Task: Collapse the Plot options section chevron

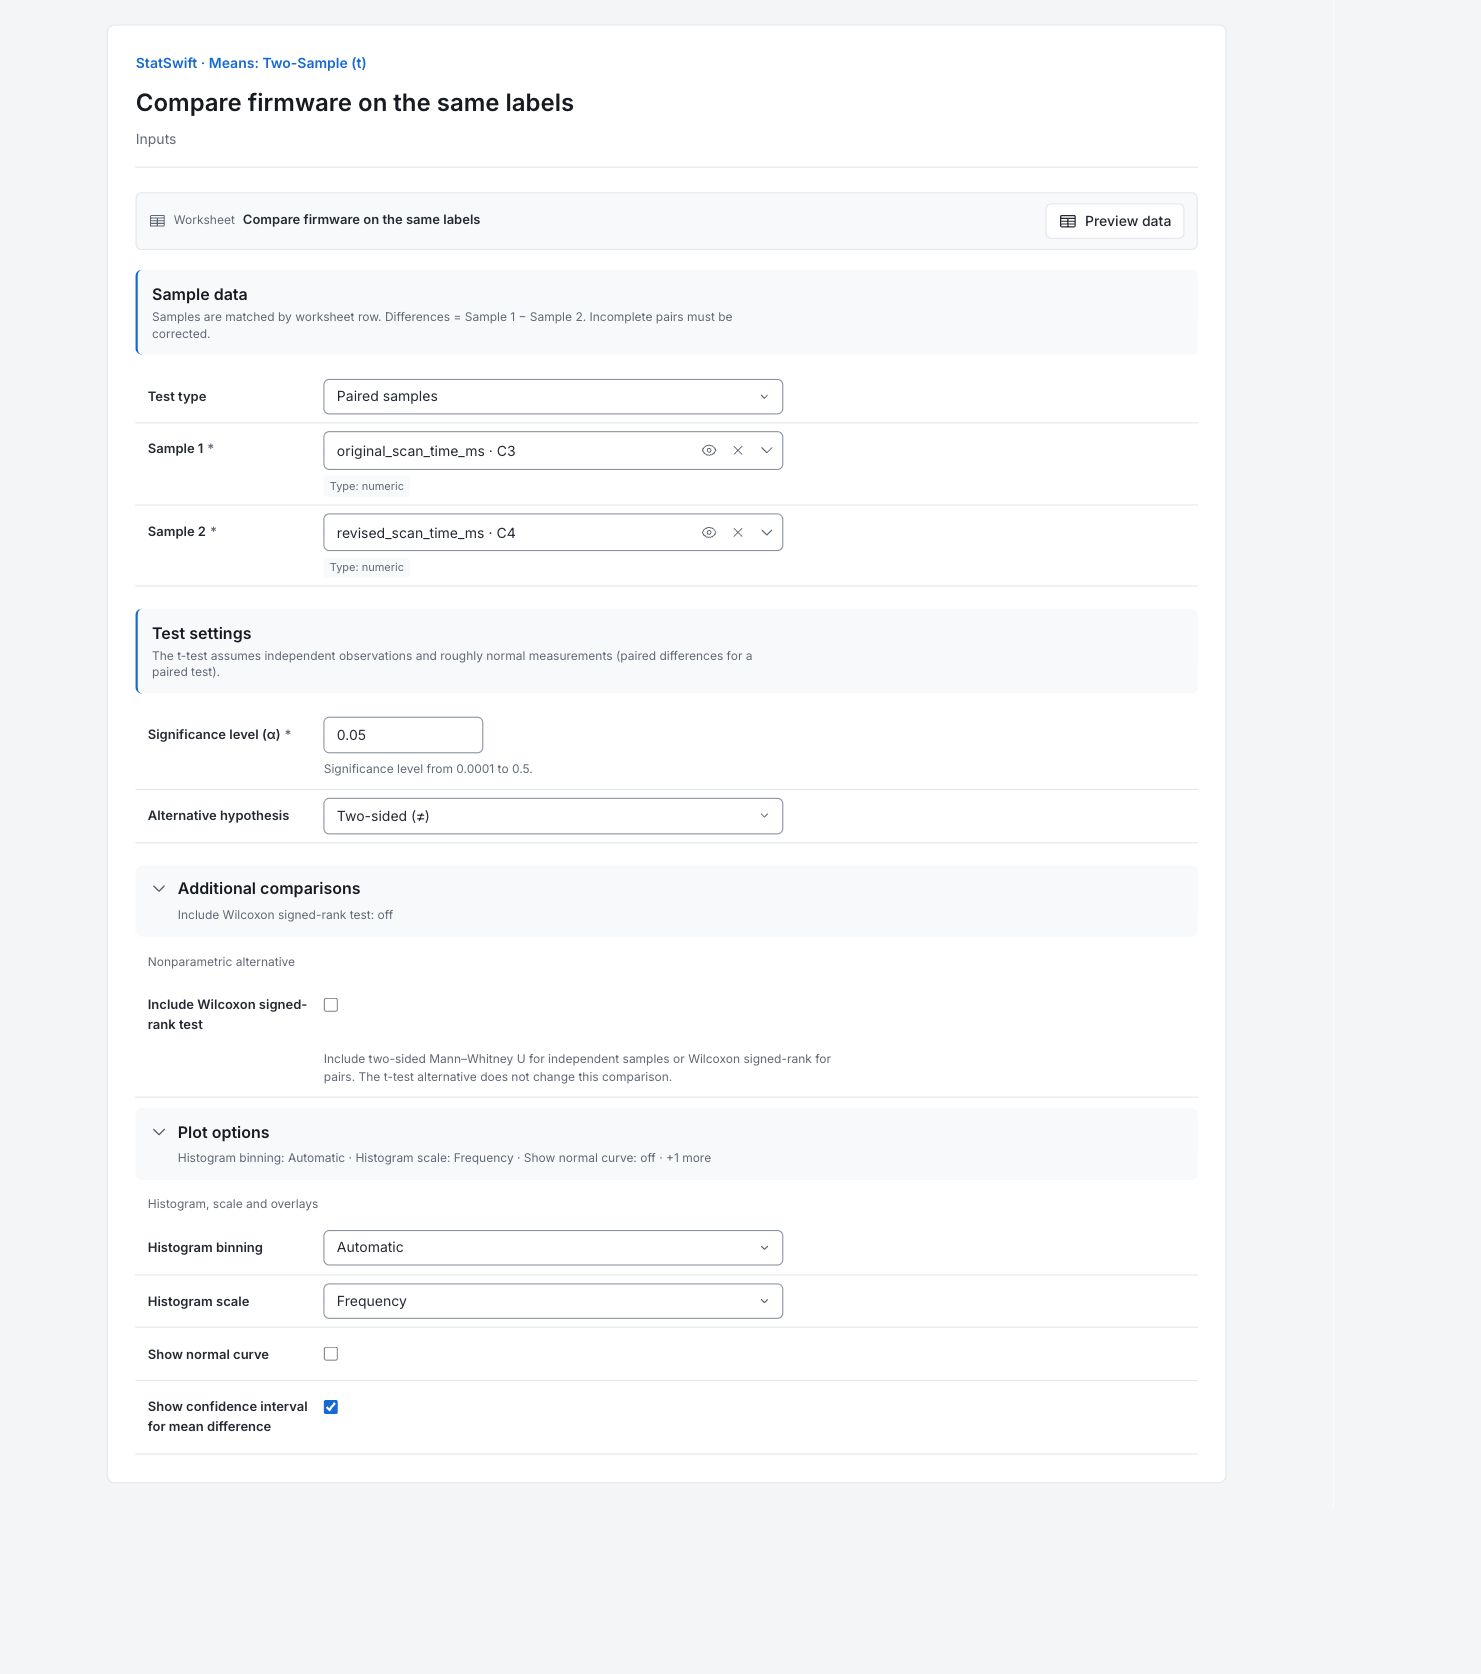Action: tap(159, 1132)
